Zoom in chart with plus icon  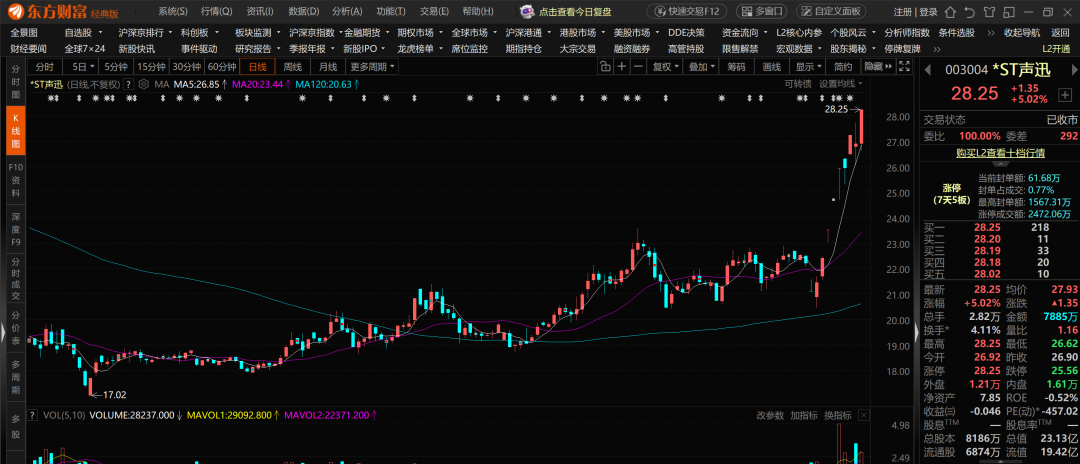[x=622, y=66]
